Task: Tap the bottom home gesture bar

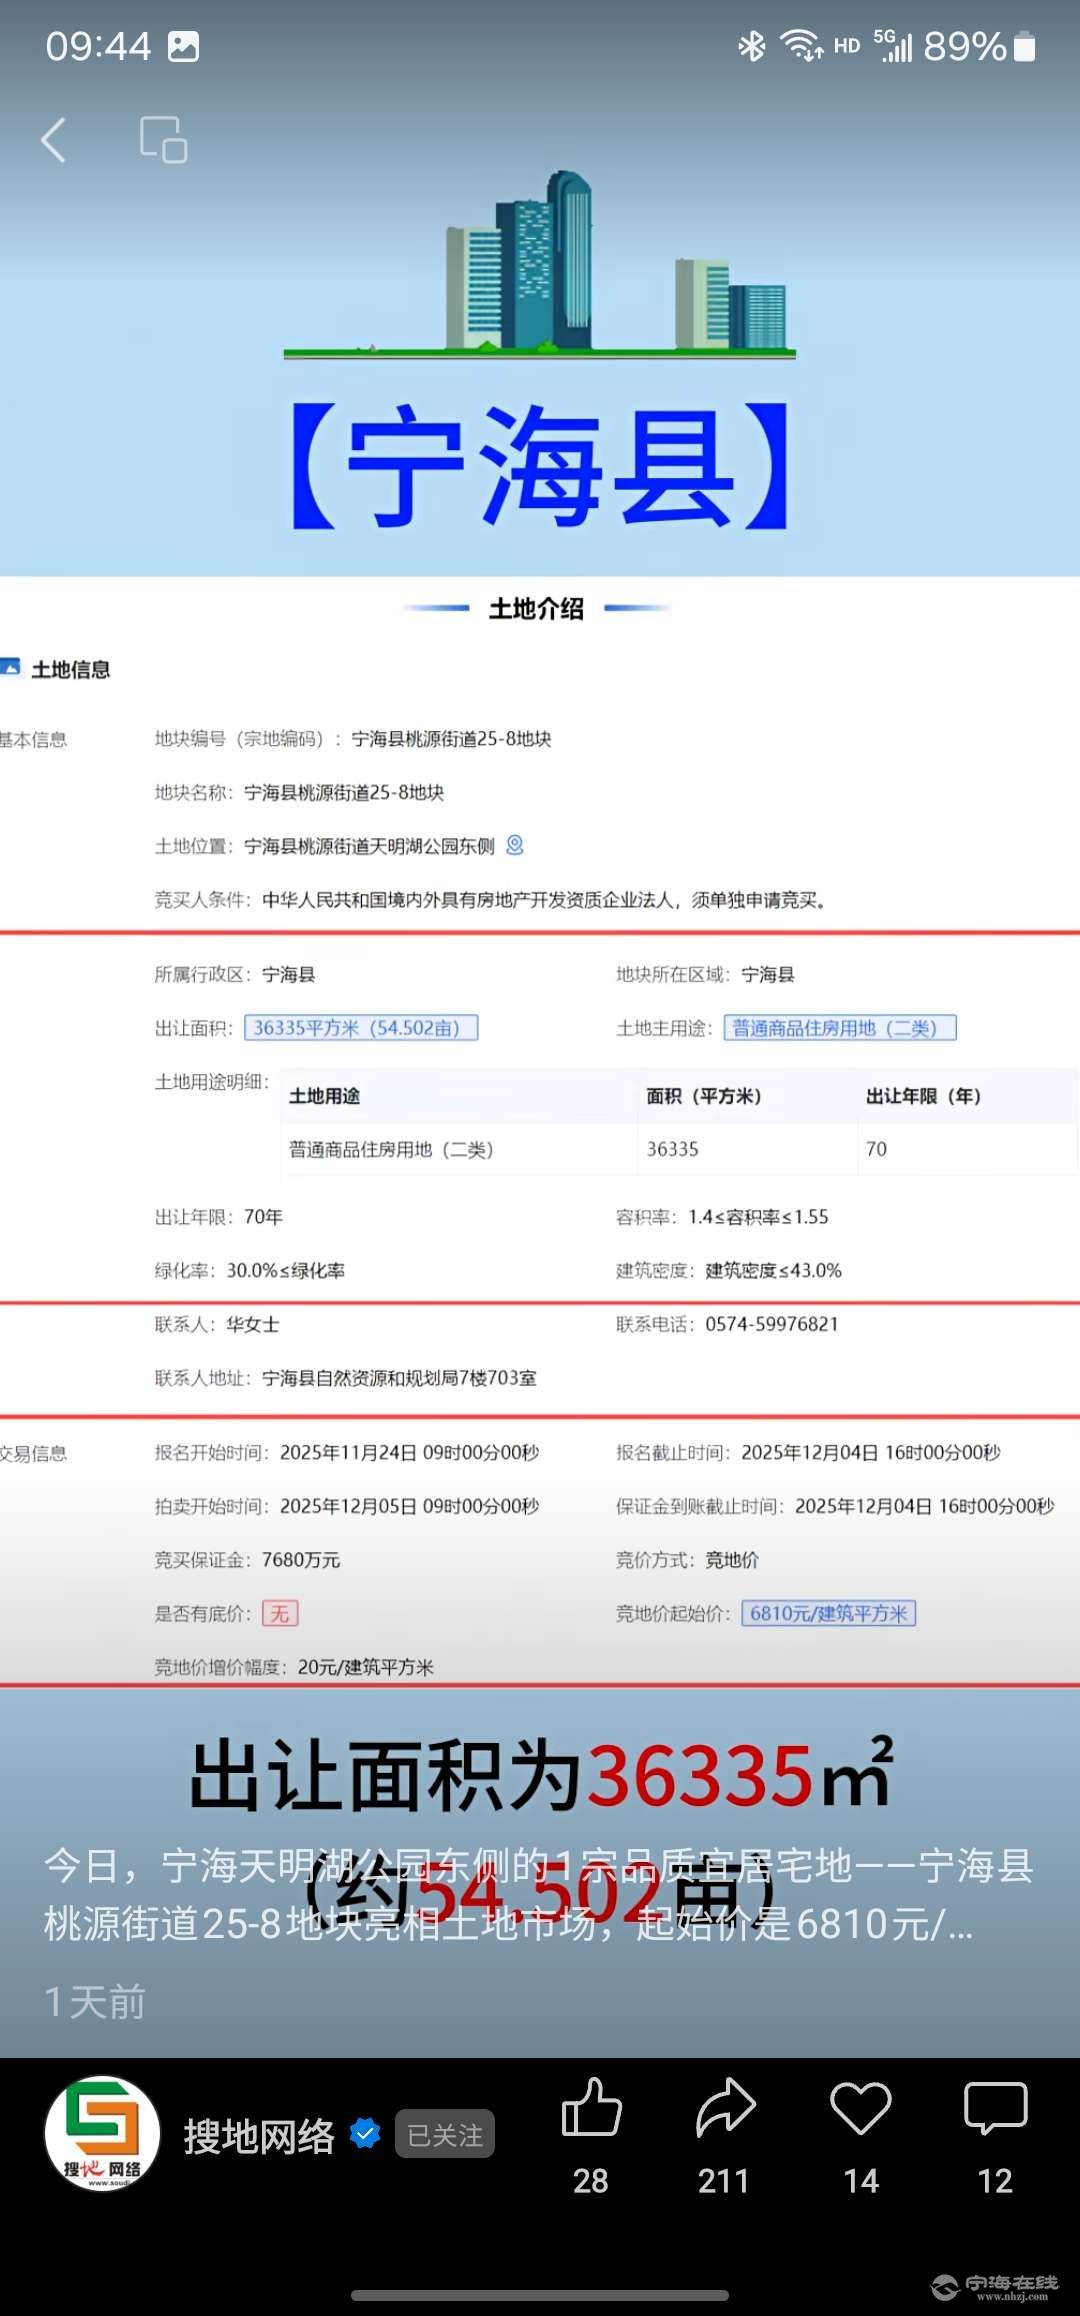Action: tap(540, 2295)
